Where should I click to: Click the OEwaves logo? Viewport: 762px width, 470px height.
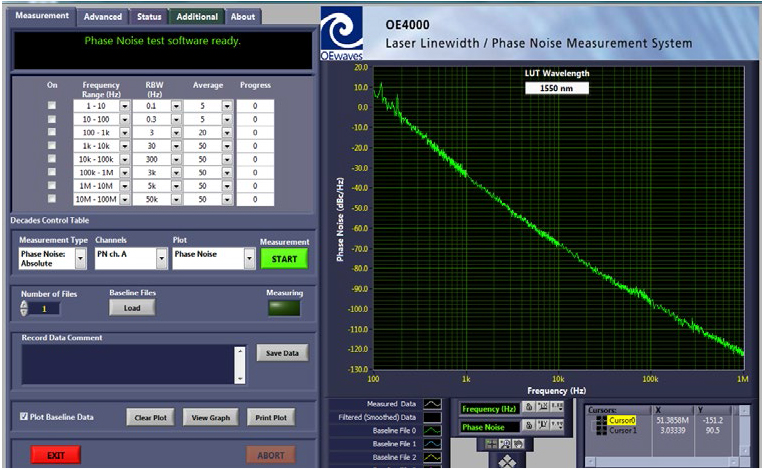click(342, 33)
